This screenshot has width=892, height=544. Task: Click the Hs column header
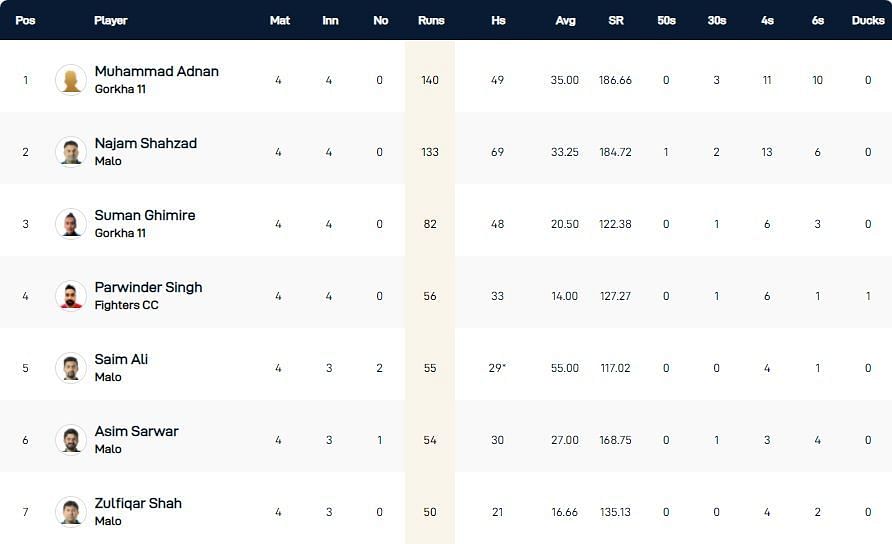[498, 20]
